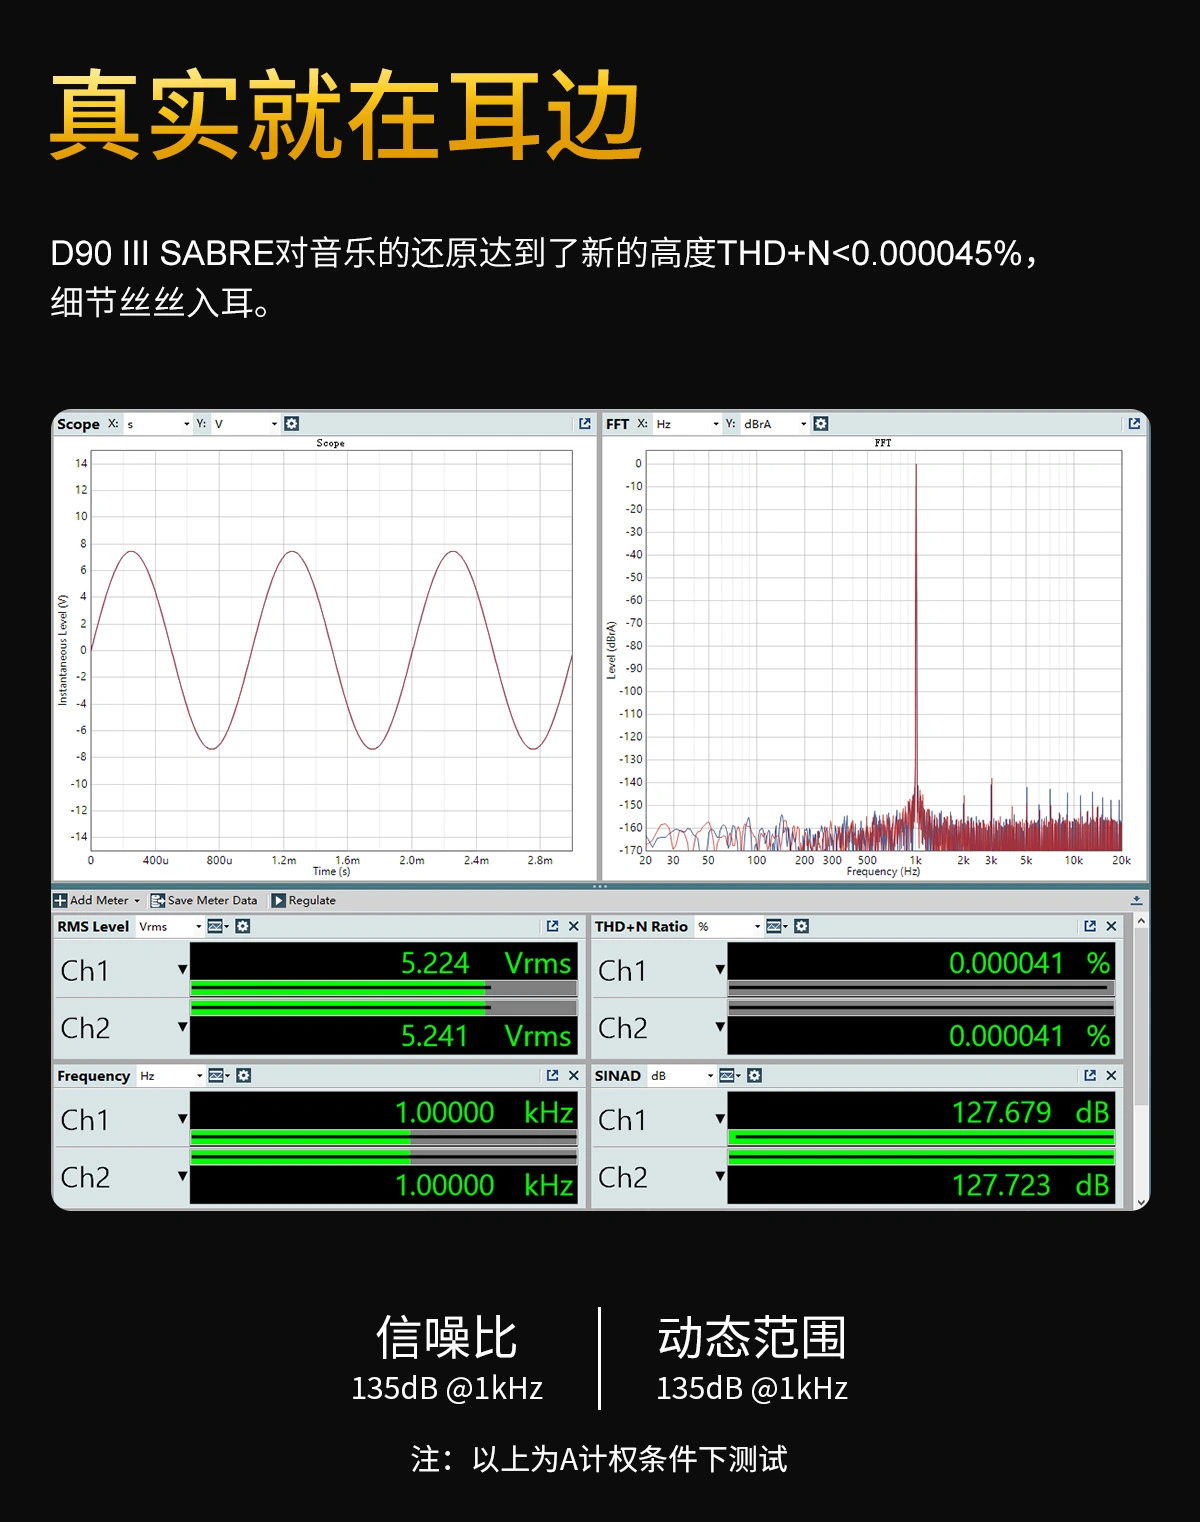Click the pin icon right of meter toolbar
The width and height of the screenshot is (1200, 1522).
pyautogui.click(x=1136, y=901)
